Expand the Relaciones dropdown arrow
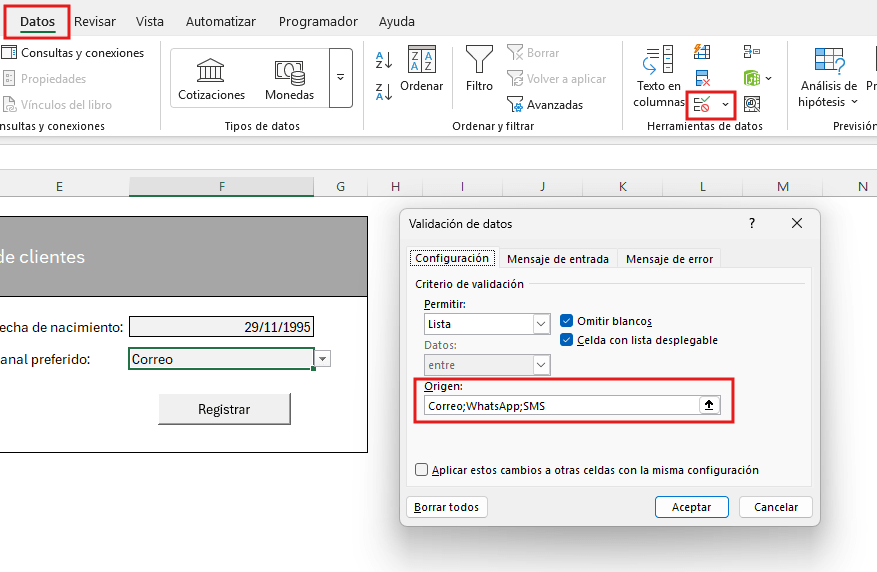The height and width of the screenshot is (572, 877). 768,78
